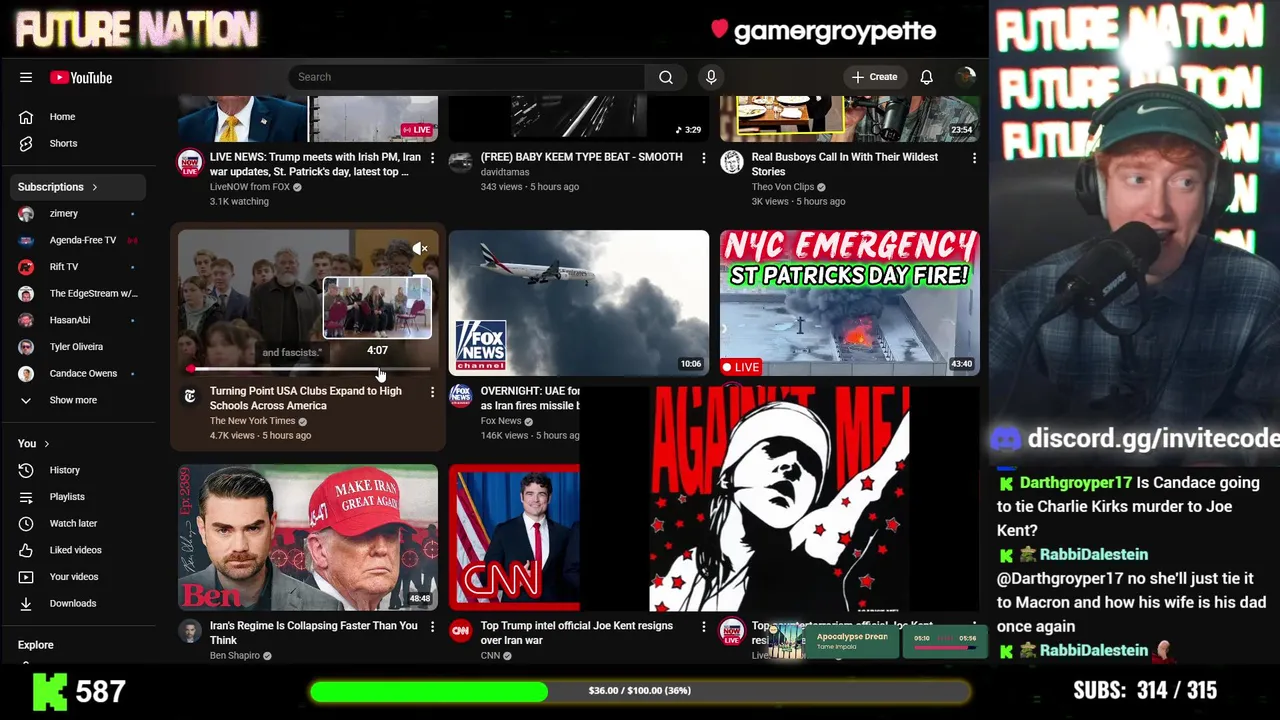Open LiveNOW from FOX channel avatar
This screenshot has height=720, width=1280.
[x=190, y=162]
